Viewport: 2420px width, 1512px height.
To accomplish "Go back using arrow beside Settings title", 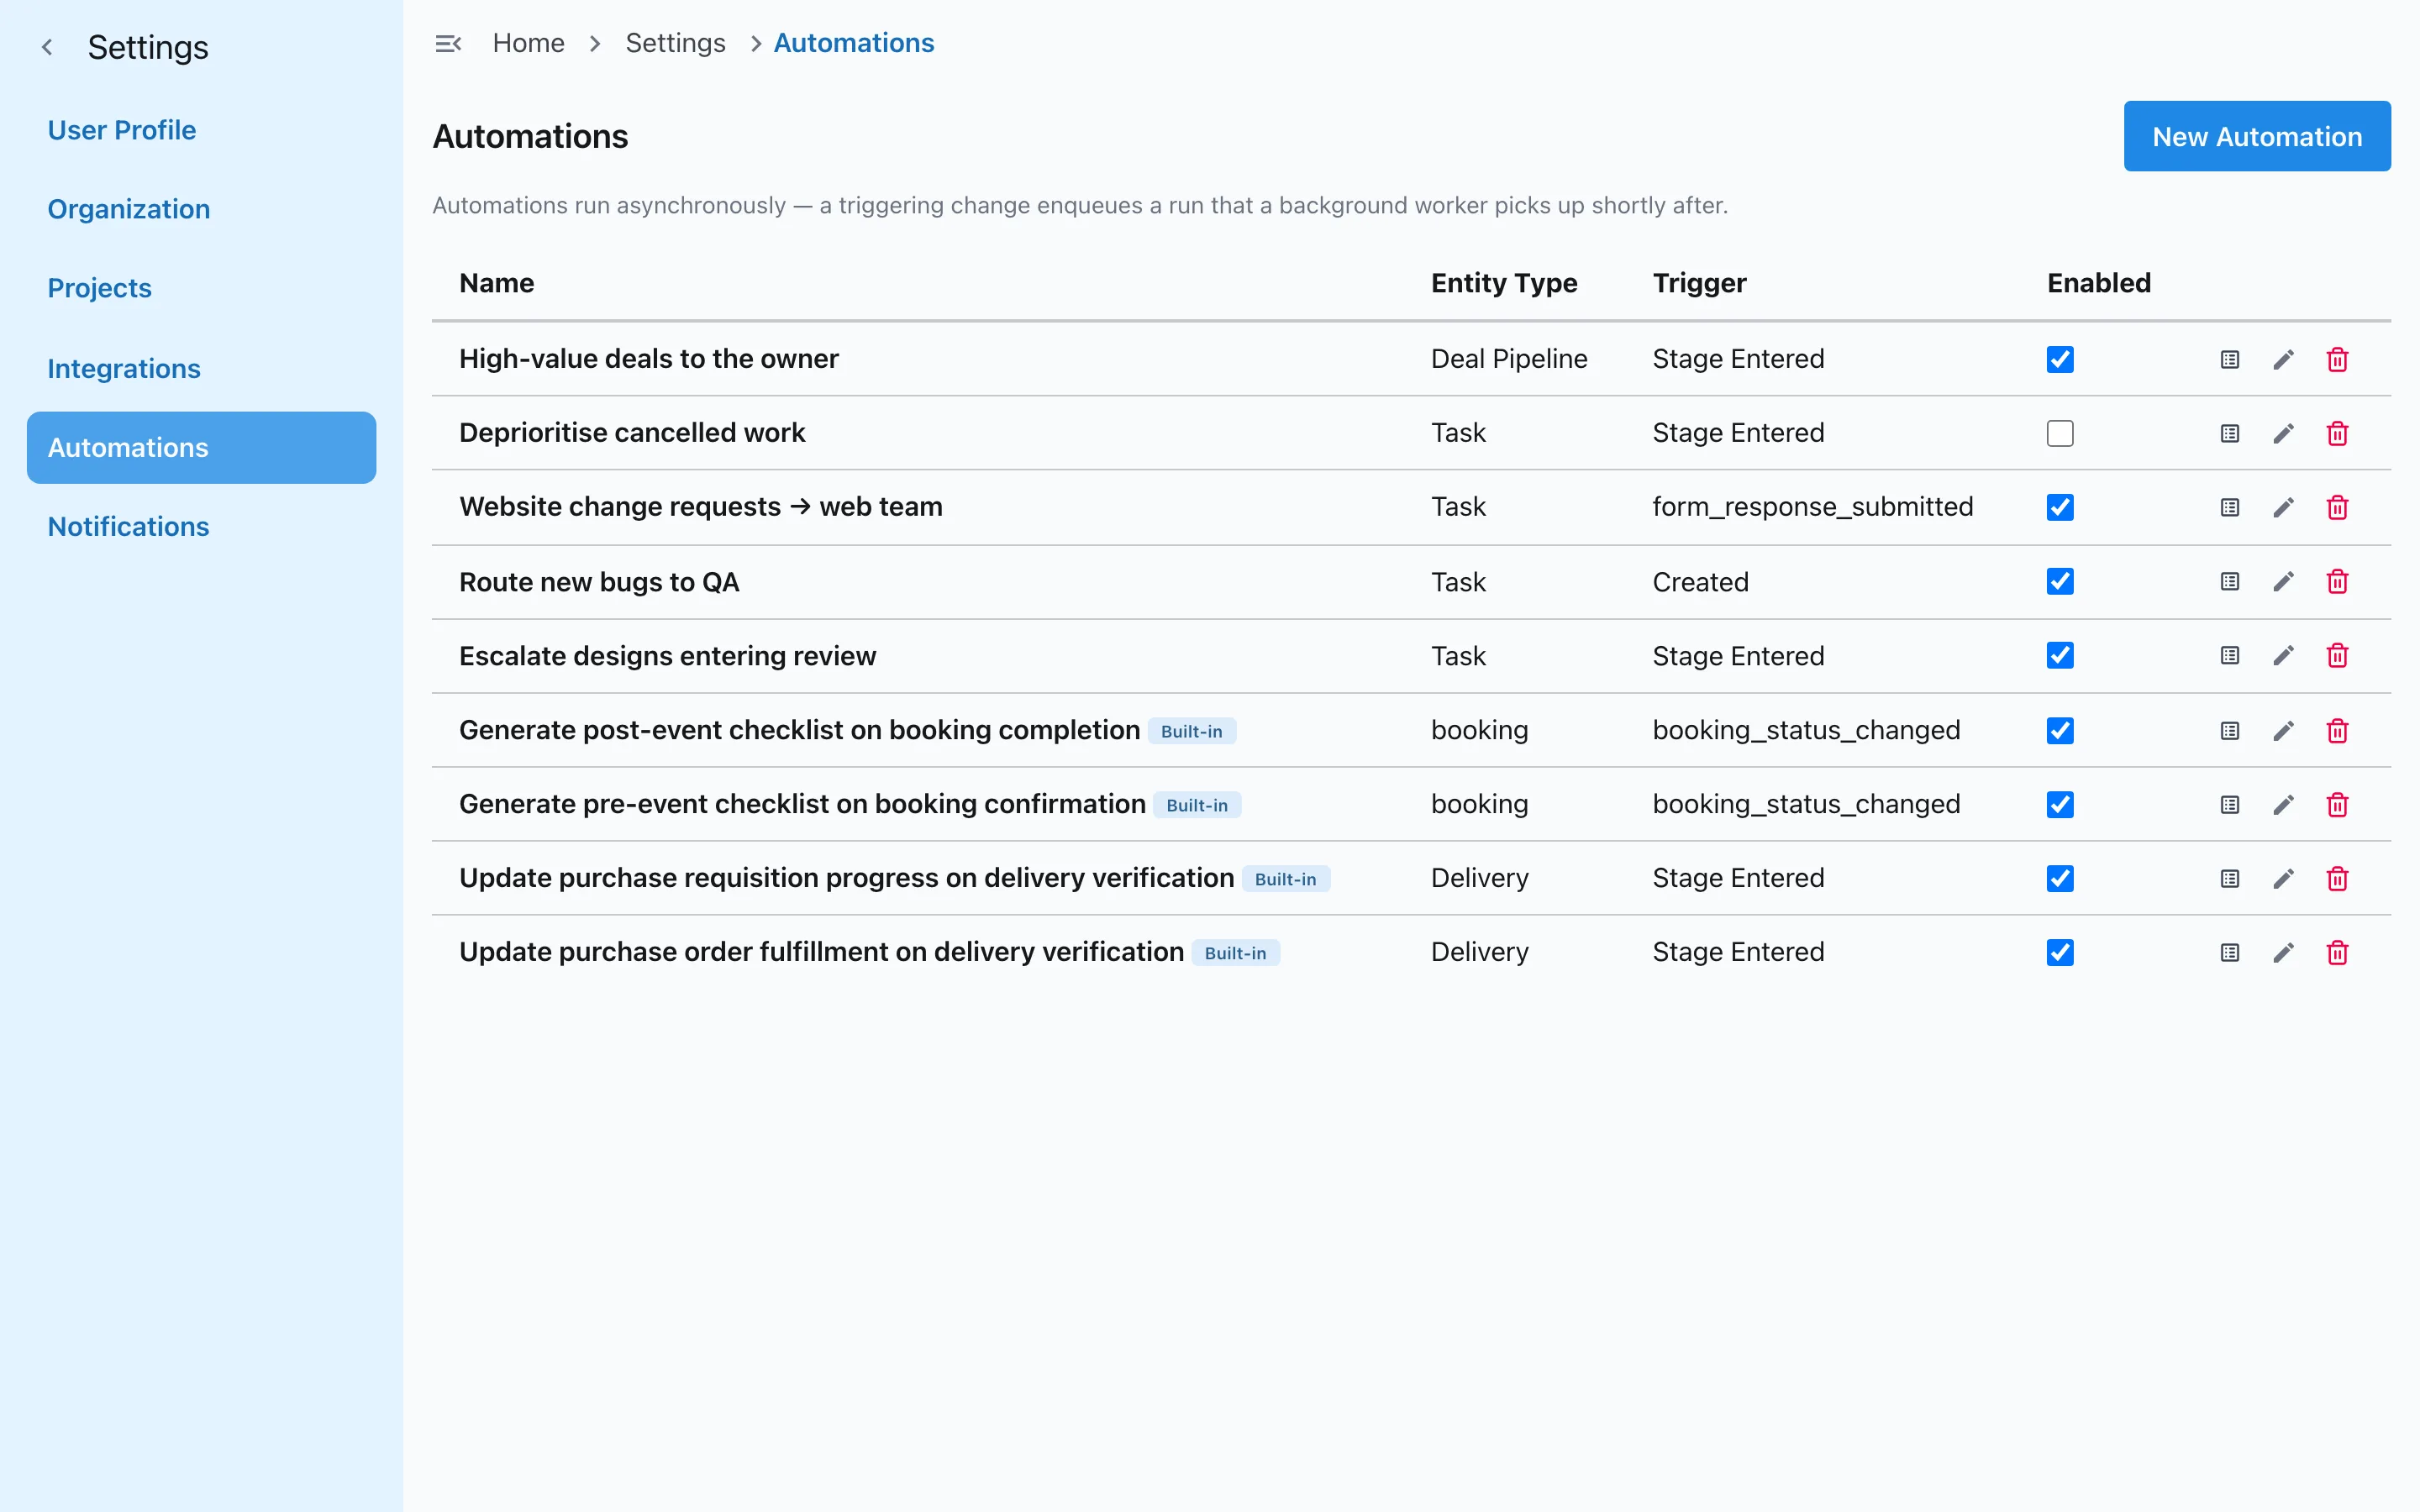I will 47,47.
